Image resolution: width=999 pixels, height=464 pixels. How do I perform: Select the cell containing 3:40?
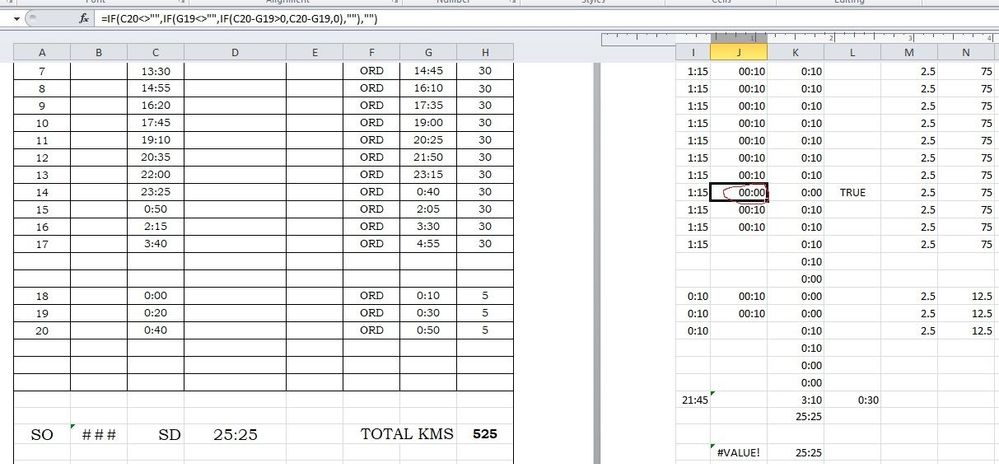[155, 243]
